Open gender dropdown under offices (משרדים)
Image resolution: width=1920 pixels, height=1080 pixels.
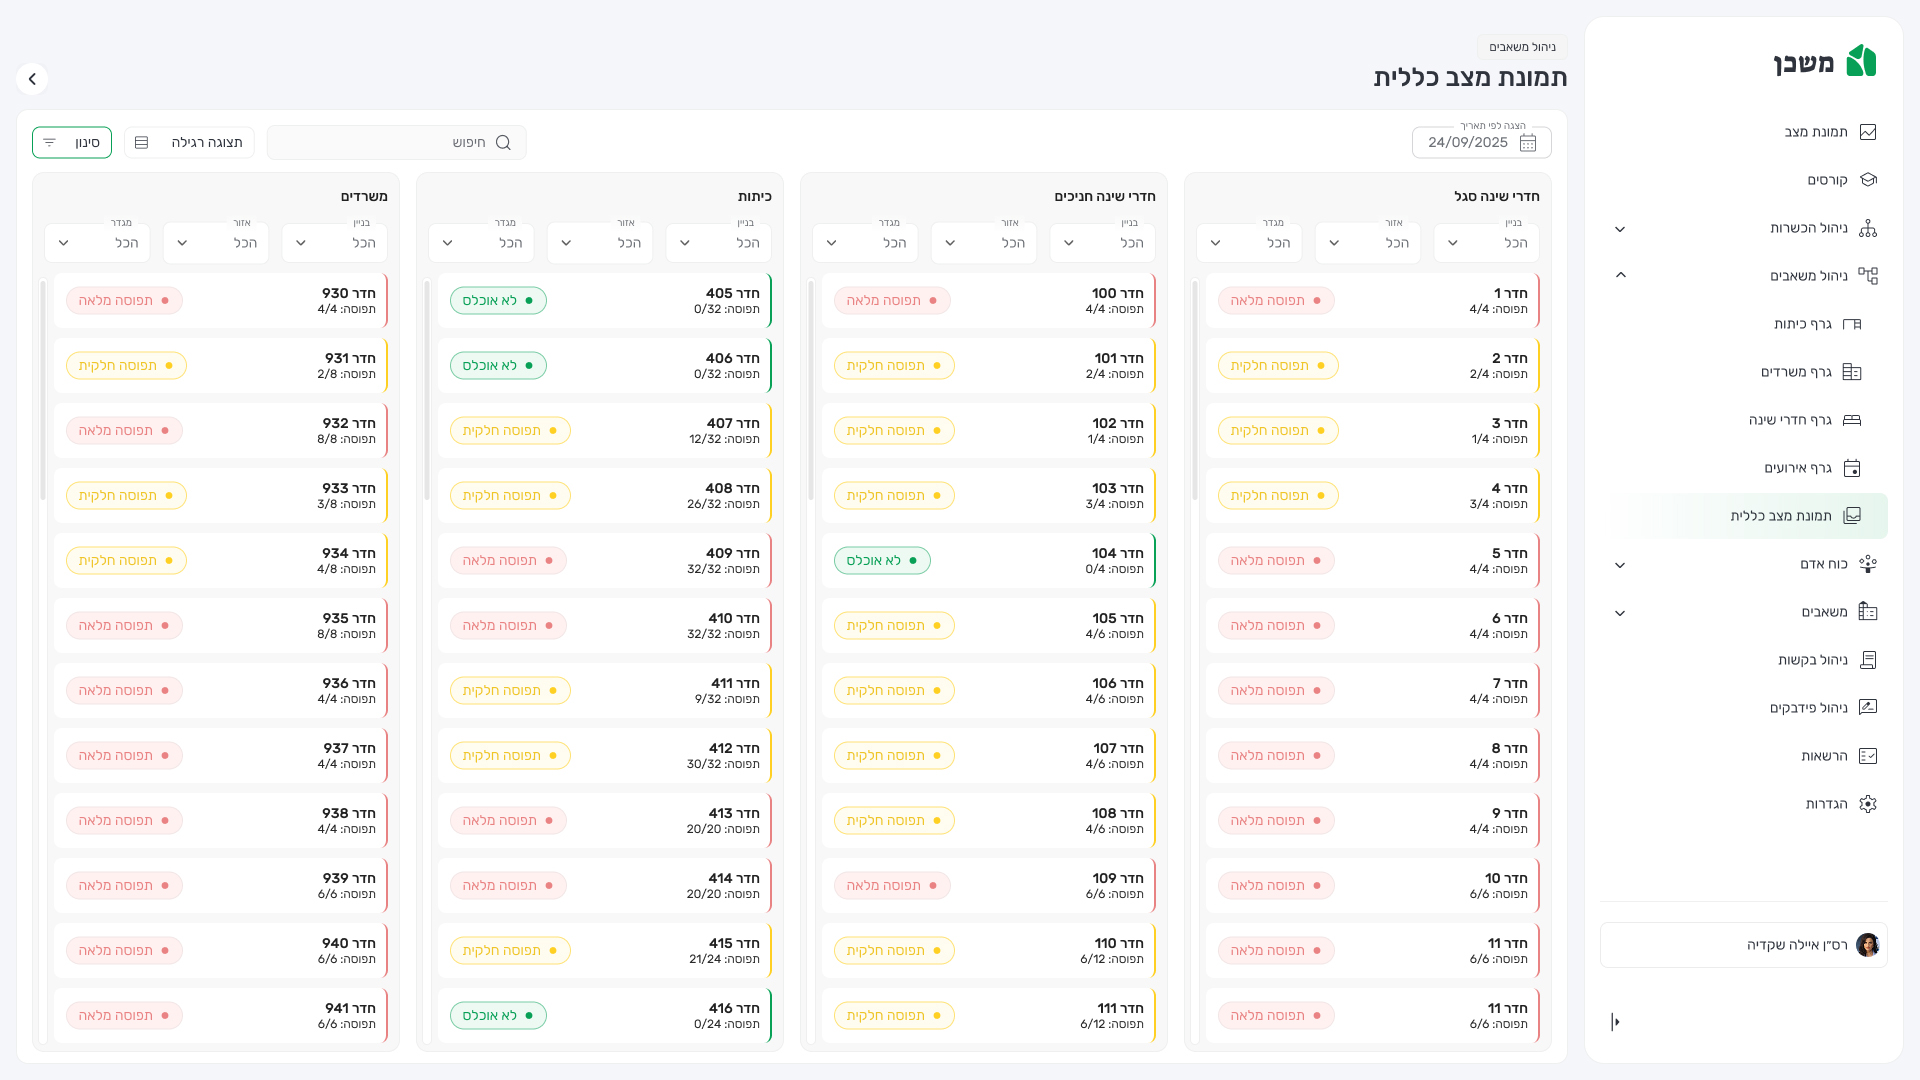(x=97, y=243)
